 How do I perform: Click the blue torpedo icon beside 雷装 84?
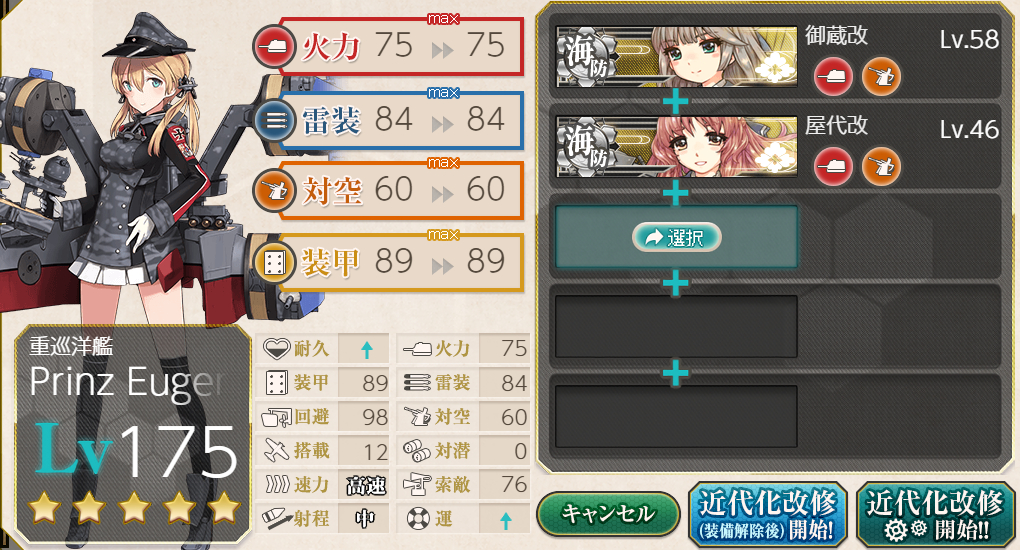click(275, 120)
